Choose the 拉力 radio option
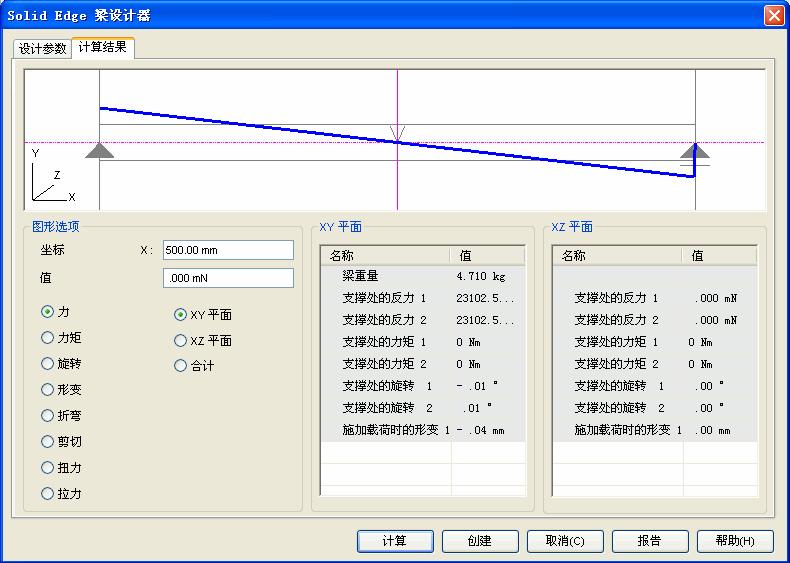 tap(47, 493)
